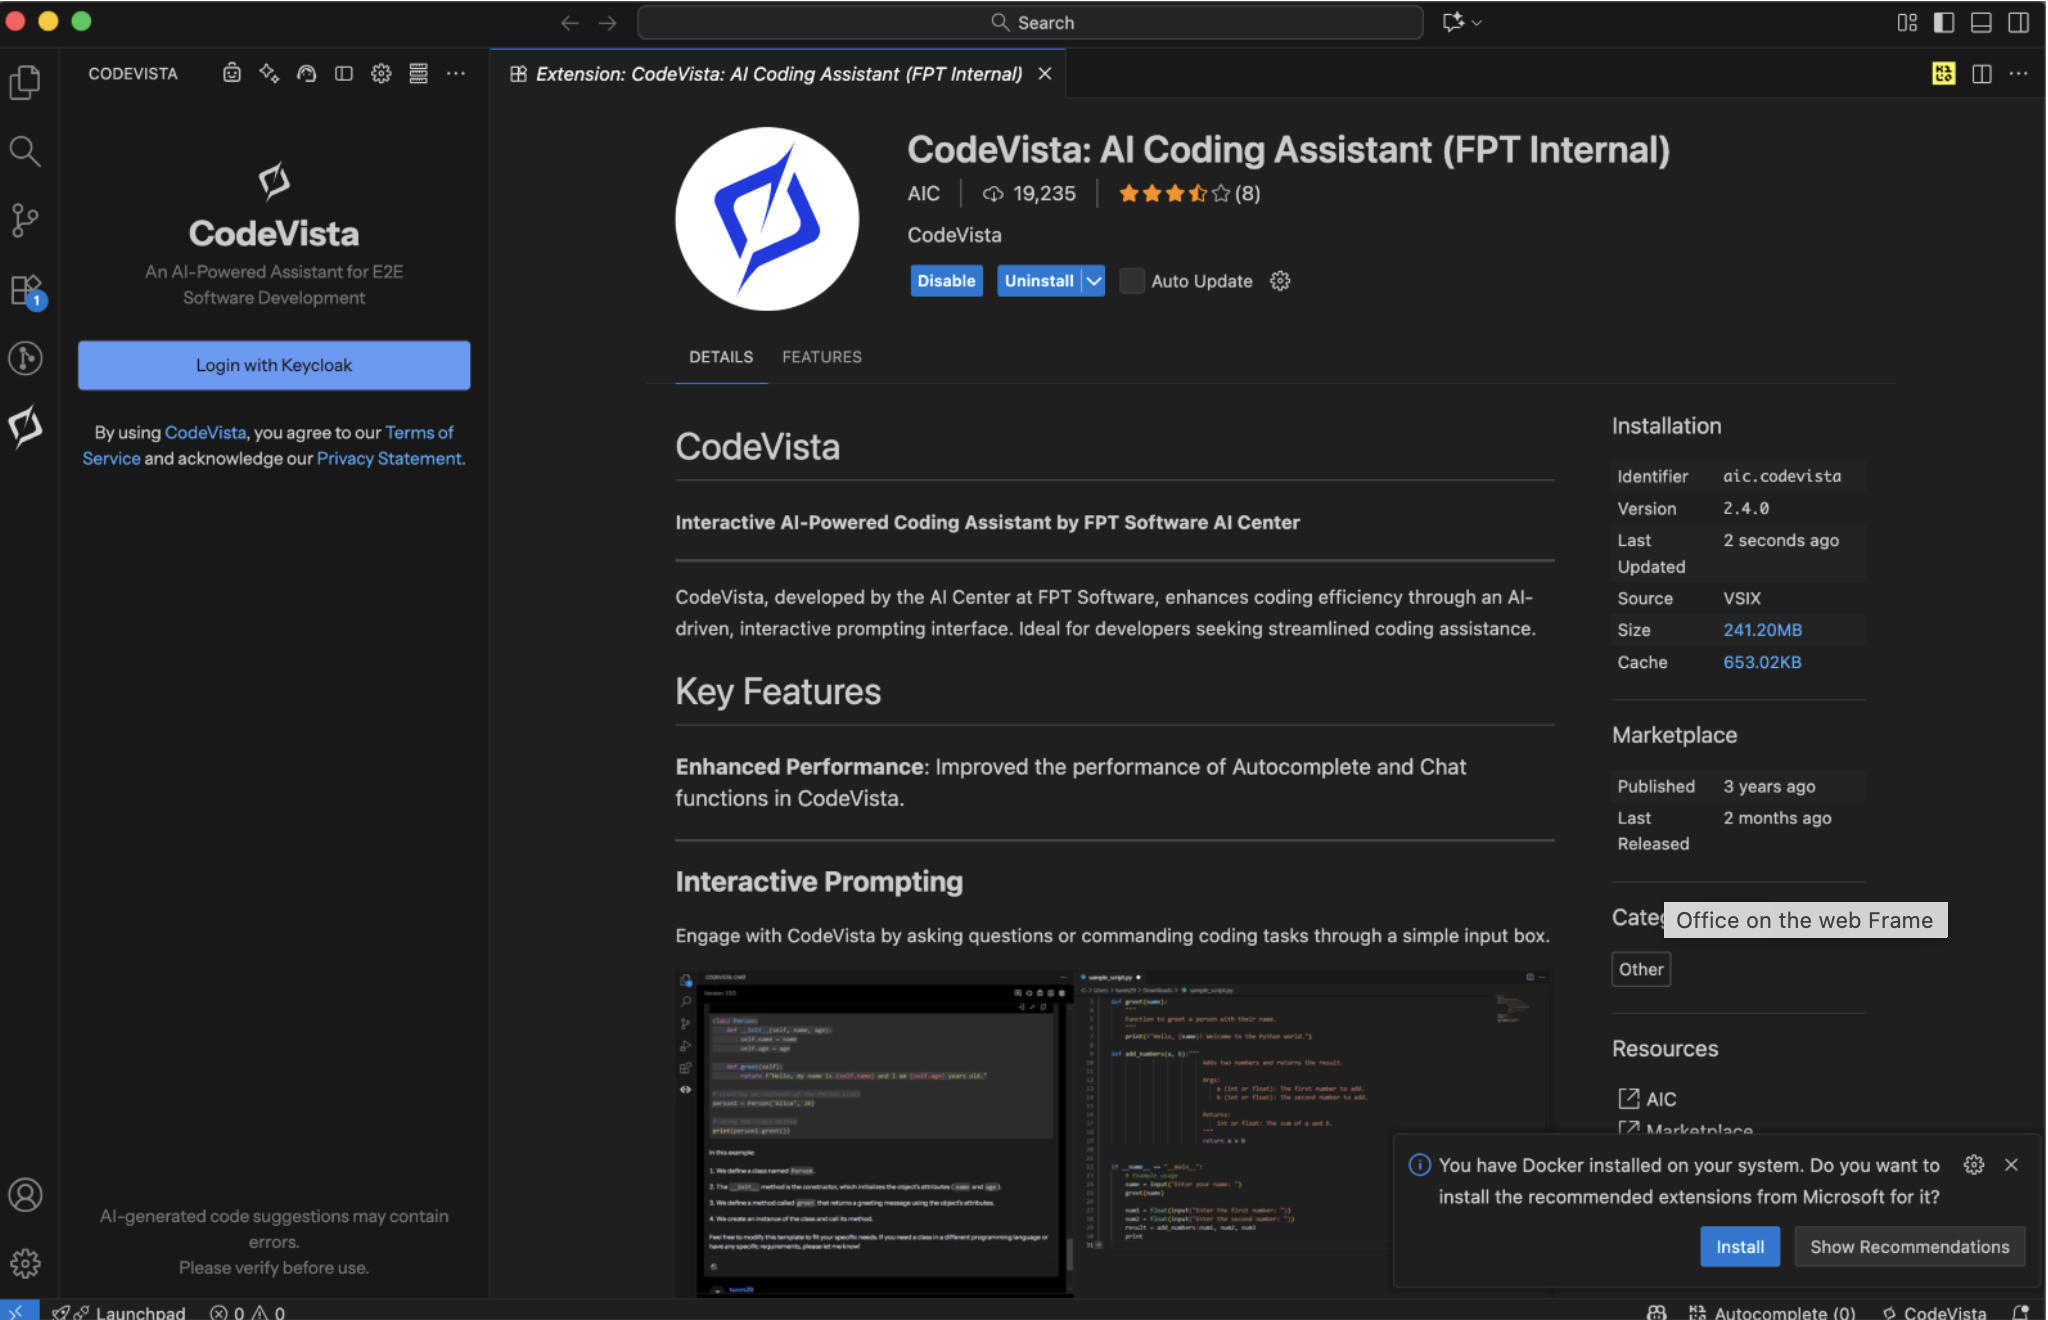The height and width of the screenshot is (1320, 2048).
Task: Toggle Secondary Side Bar visibility
Action: tap(2018, 22)
